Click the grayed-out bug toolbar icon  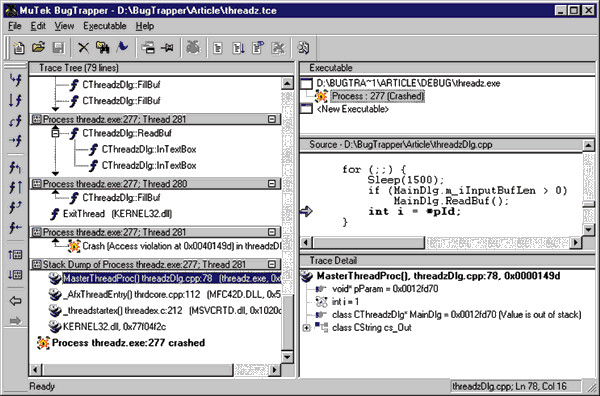[x=193, y=48]
